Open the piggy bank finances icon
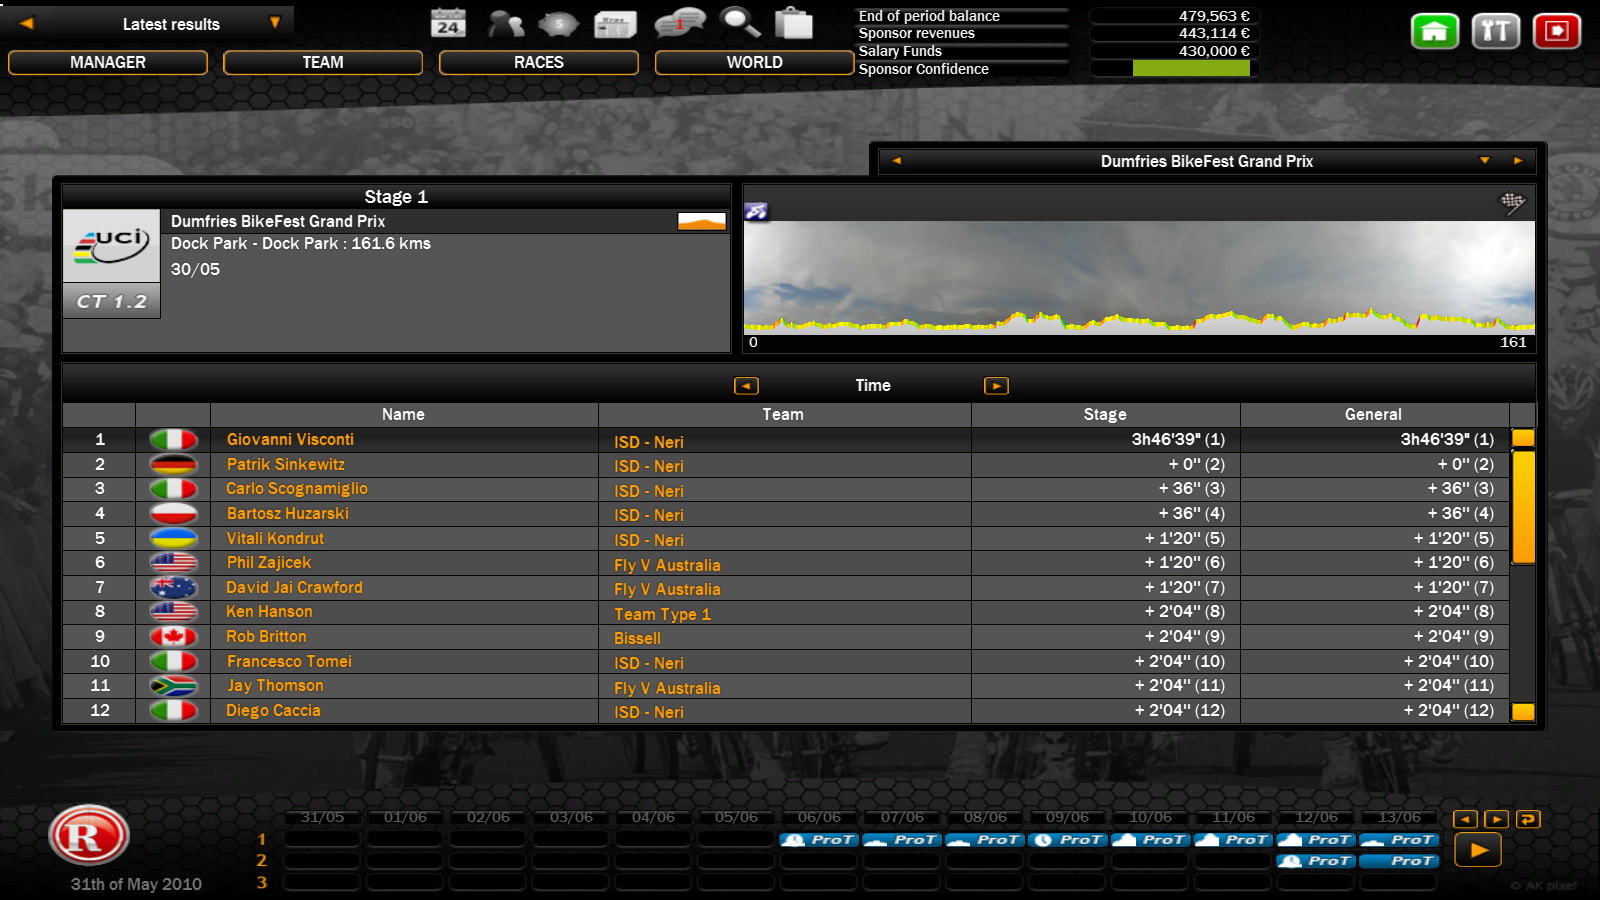The image size is (1600, 900). point(558,23)
